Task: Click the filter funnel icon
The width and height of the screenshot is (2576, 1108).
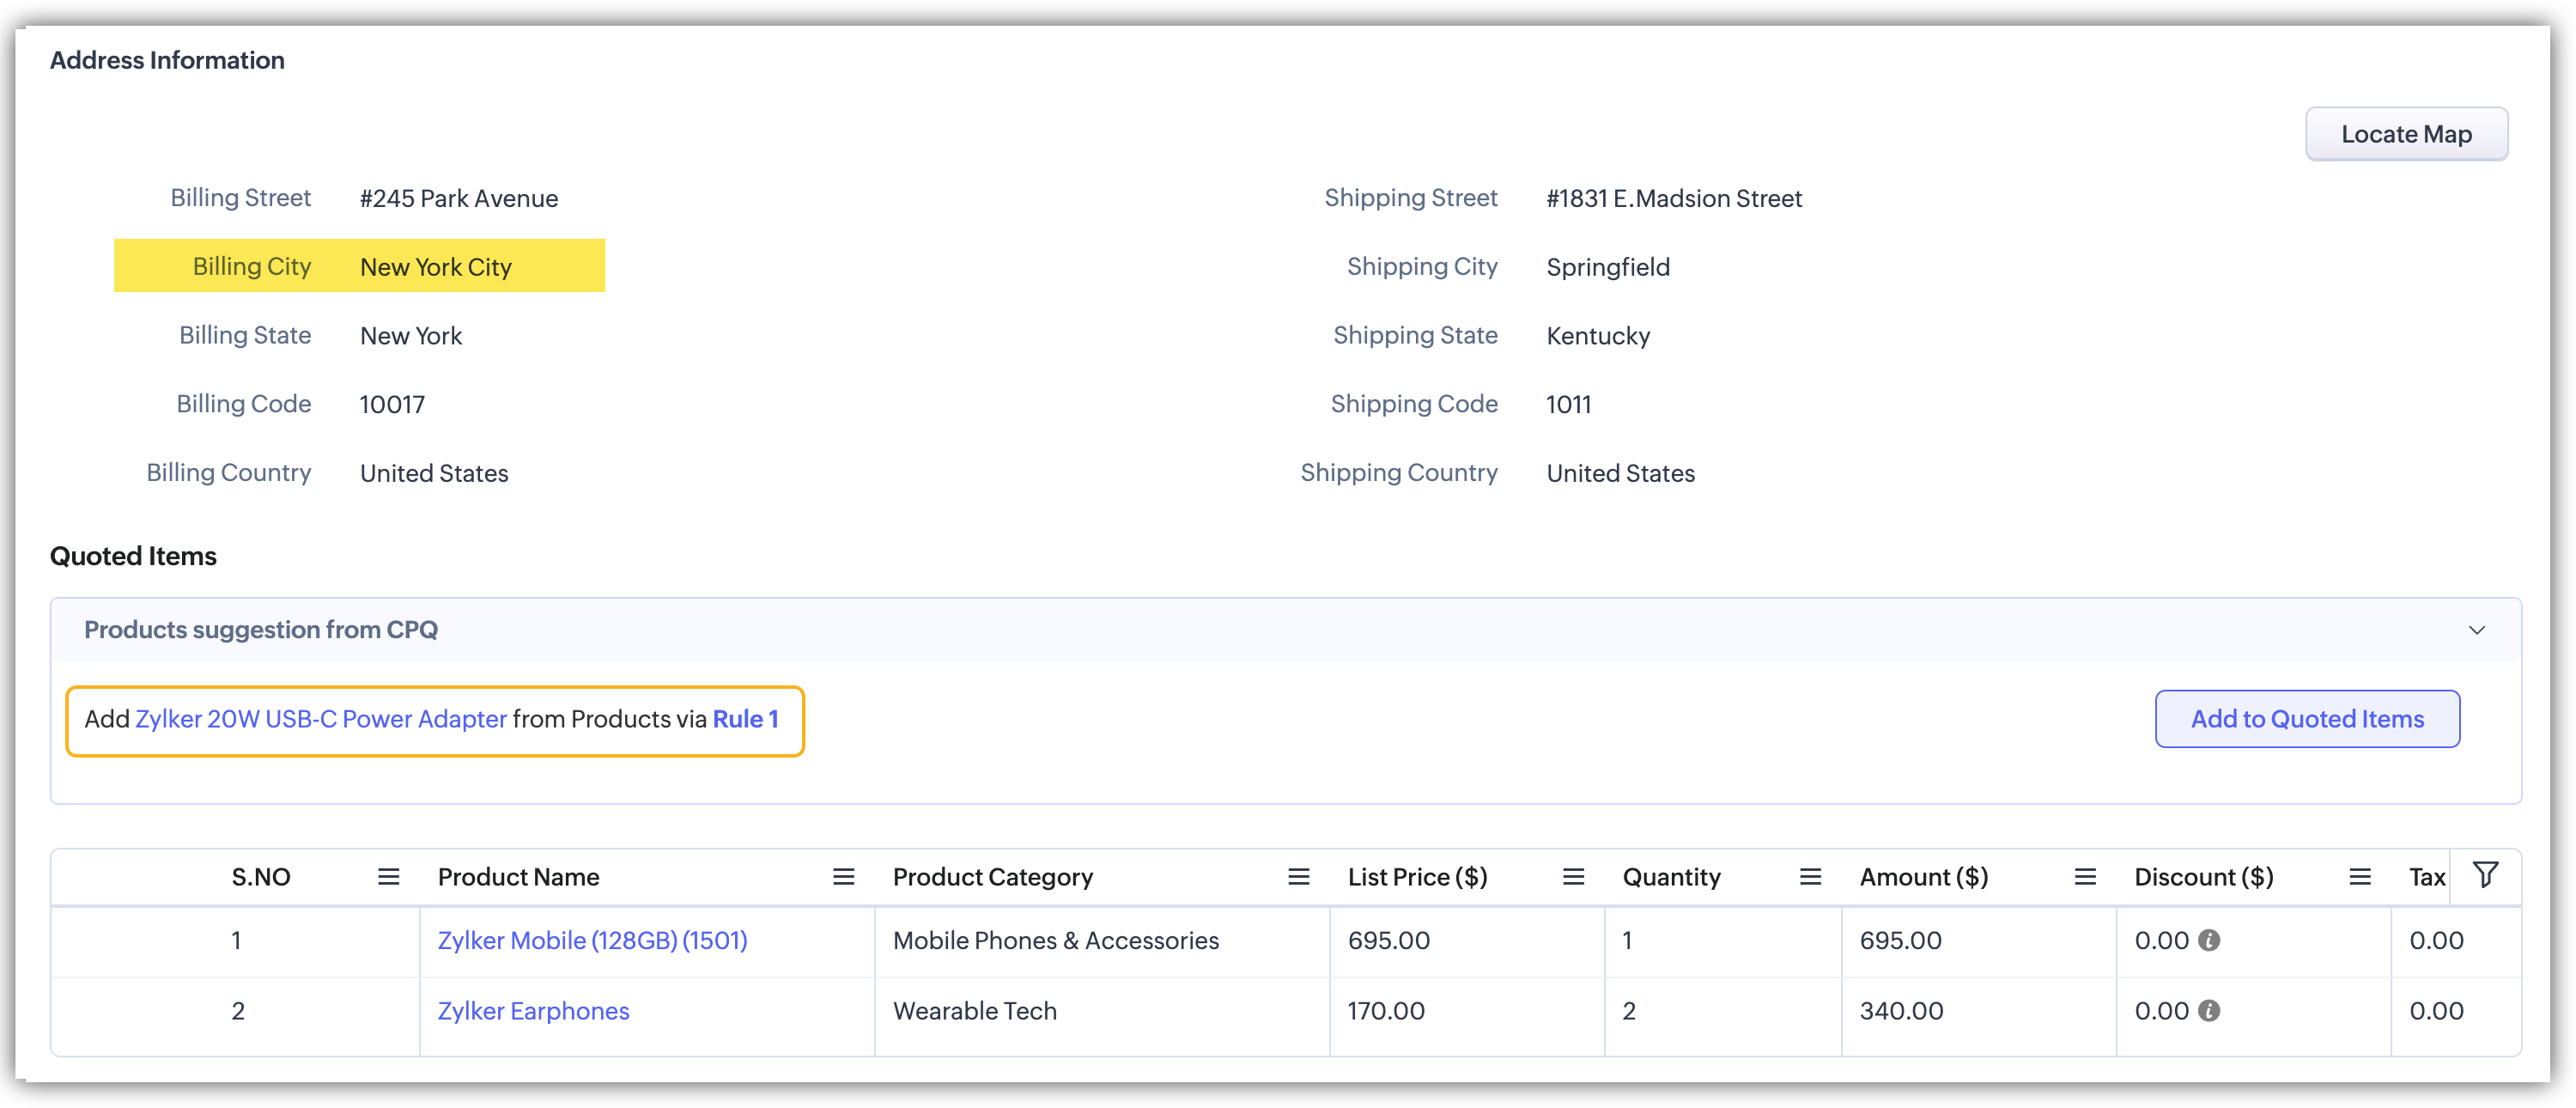Action: 2485,875
